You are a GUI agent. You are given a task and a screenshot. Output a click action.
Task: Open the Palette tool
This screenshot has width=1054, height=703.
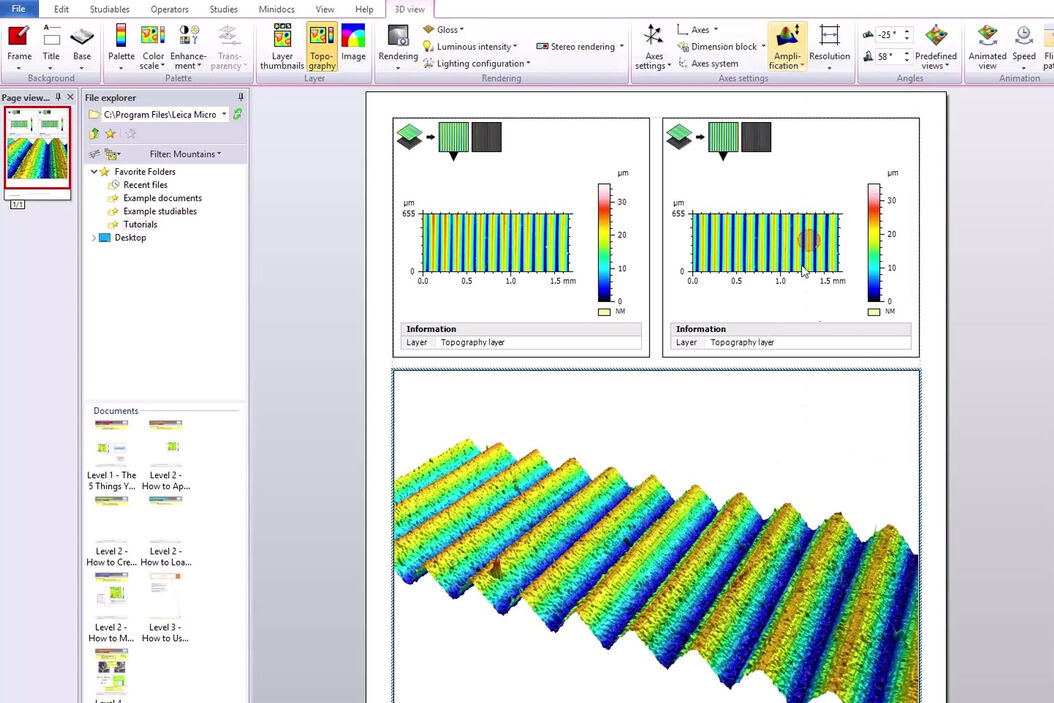click(121, 45)
